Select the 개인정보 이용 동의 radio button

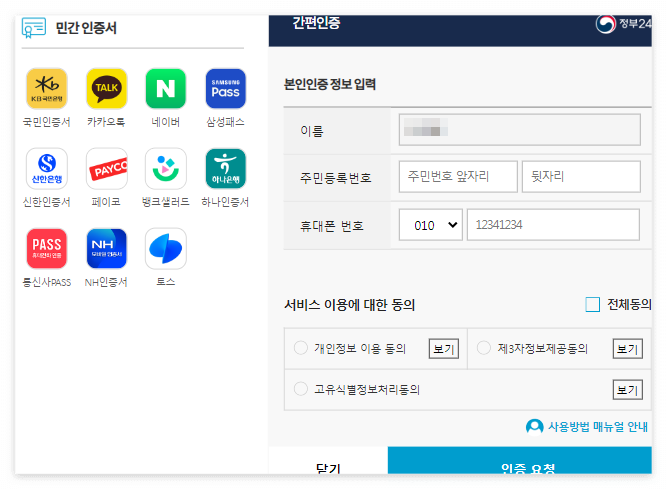301,348
